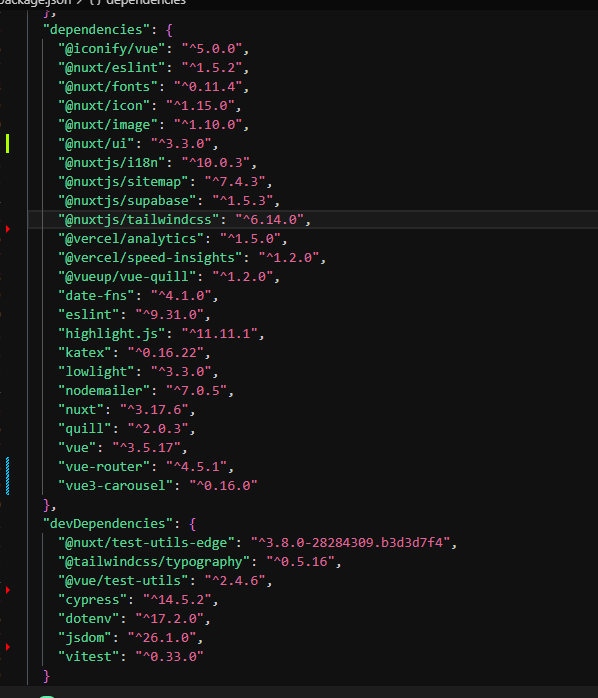Screen dimensions: 598x698
Task: Click the "vue3-carousel" key
Action: pos(116,486)
